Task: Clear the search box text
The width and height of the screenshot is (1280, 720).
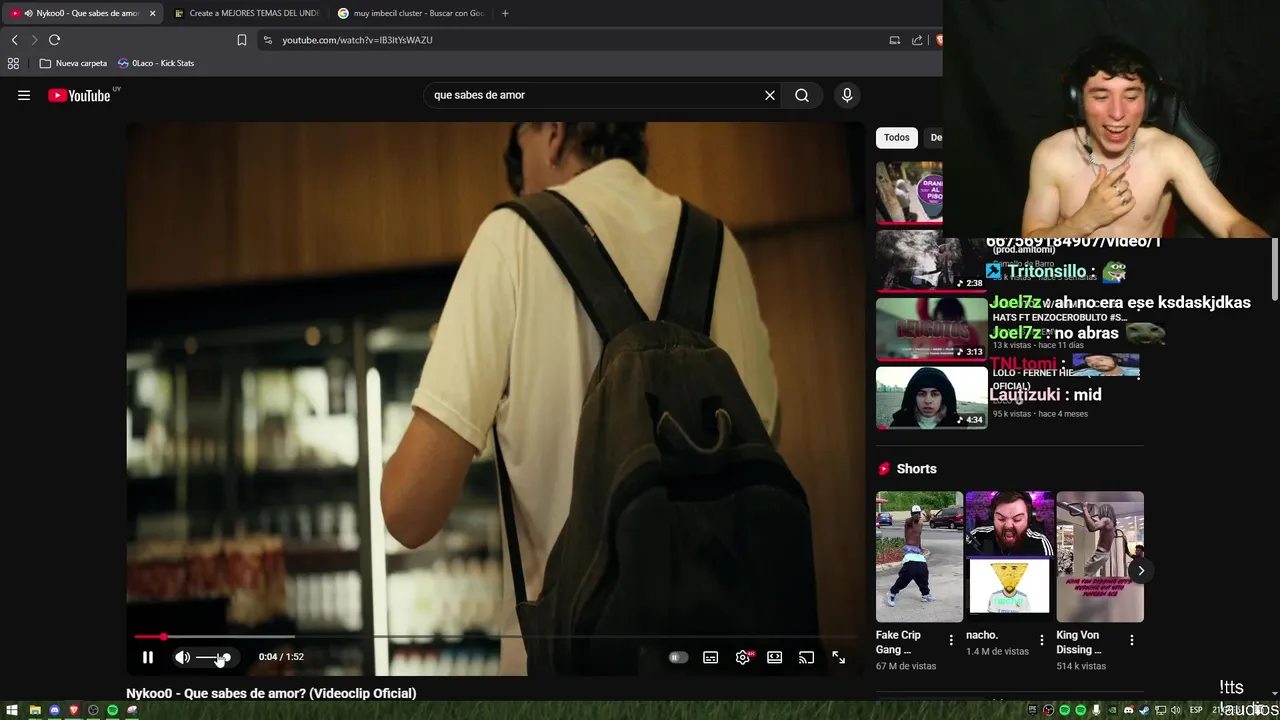Action: (770, 95)
